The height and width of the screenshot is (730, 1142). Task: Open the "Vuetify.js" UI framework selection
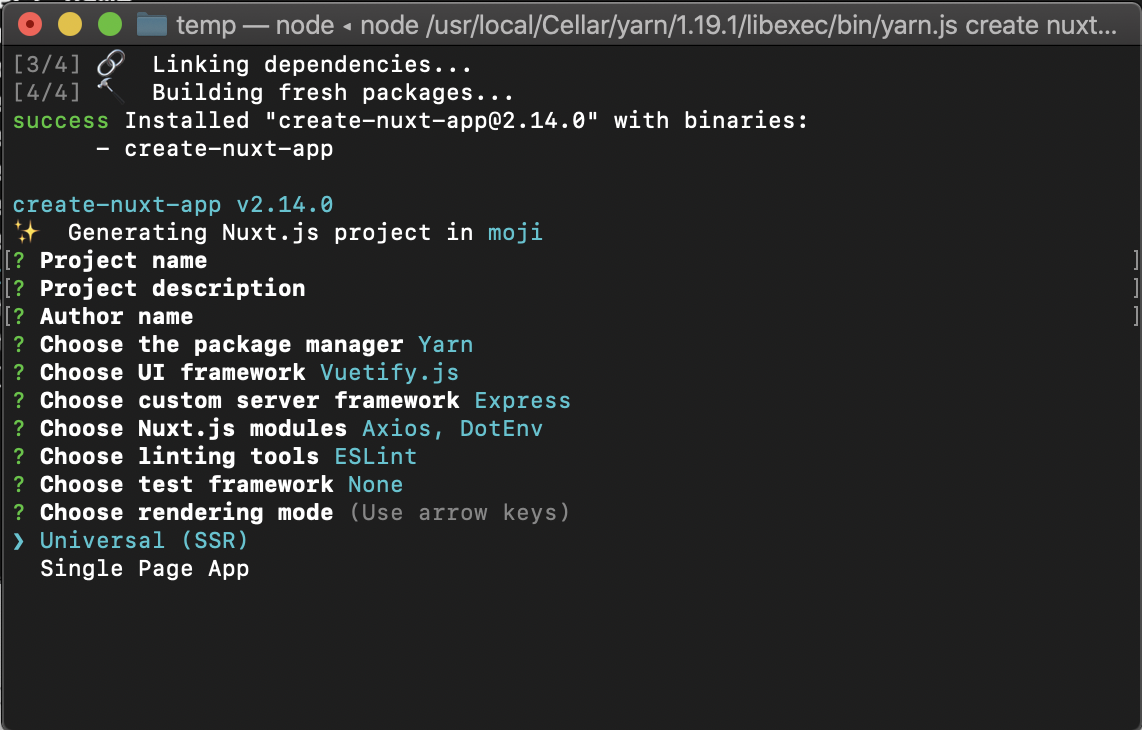click(390, 372)
